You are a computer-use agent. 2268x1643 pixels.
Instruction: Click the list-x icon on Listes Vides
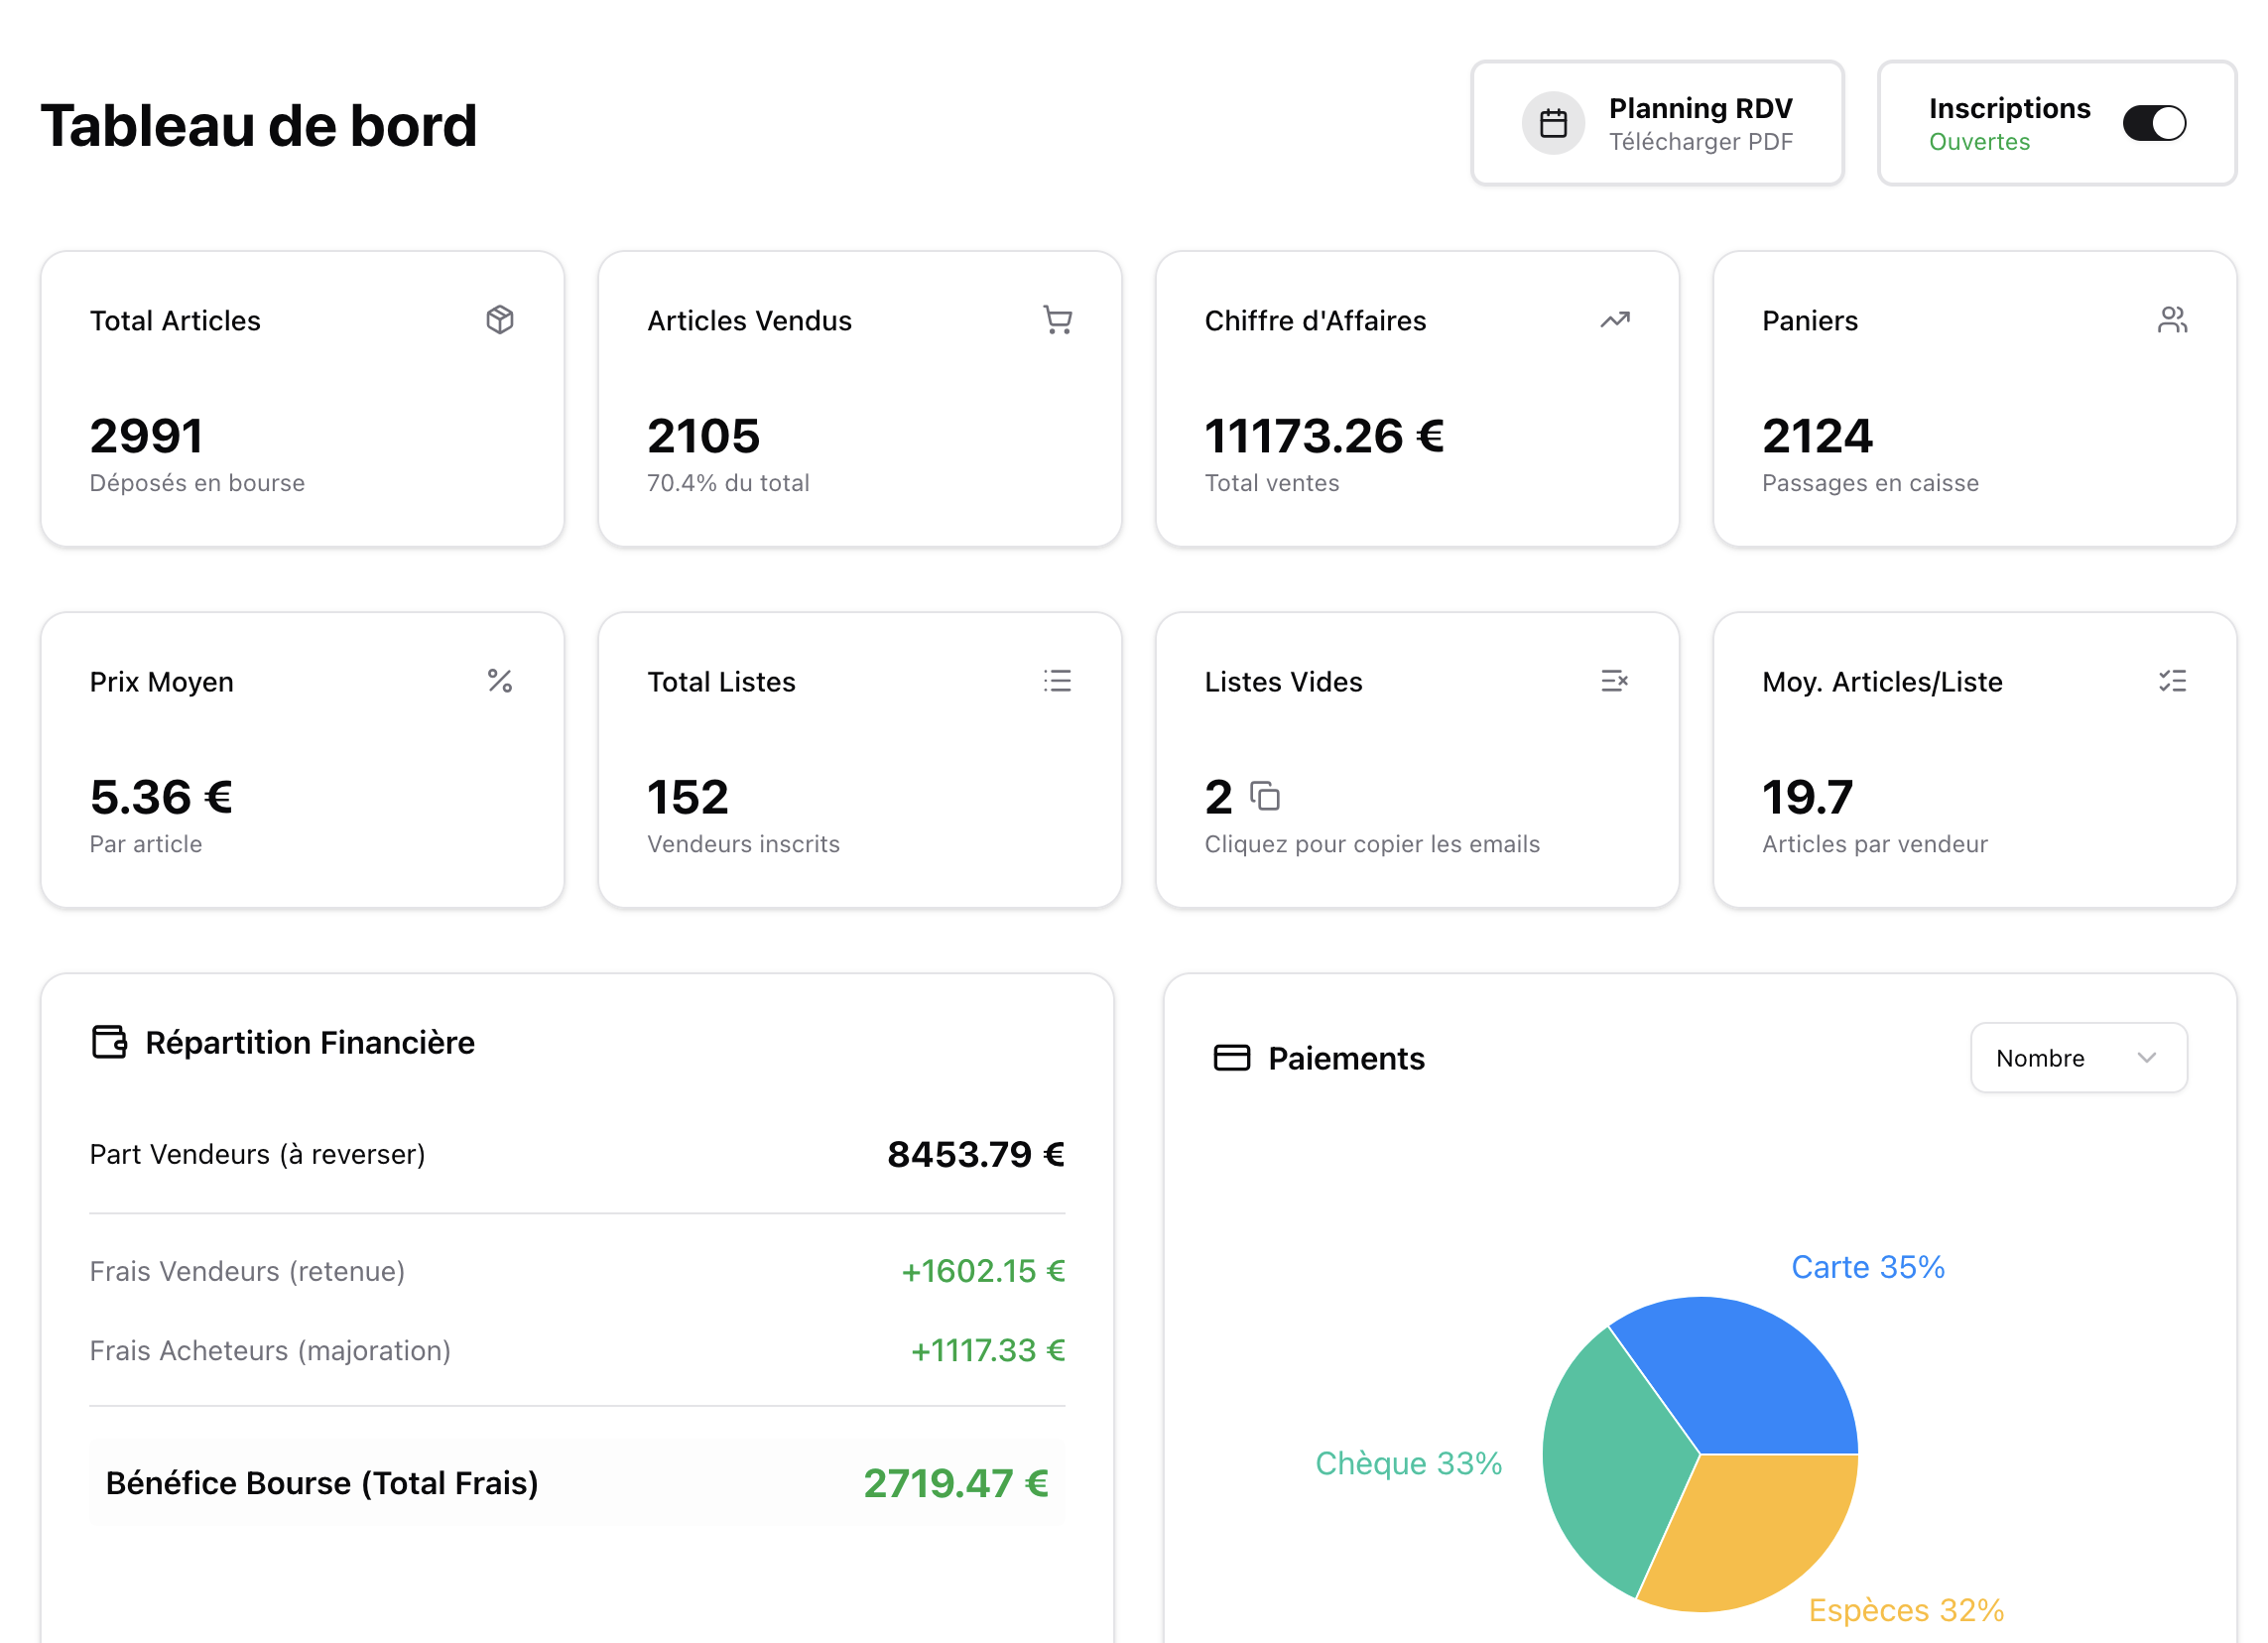pyautogui.click(x=1614, y=681)
